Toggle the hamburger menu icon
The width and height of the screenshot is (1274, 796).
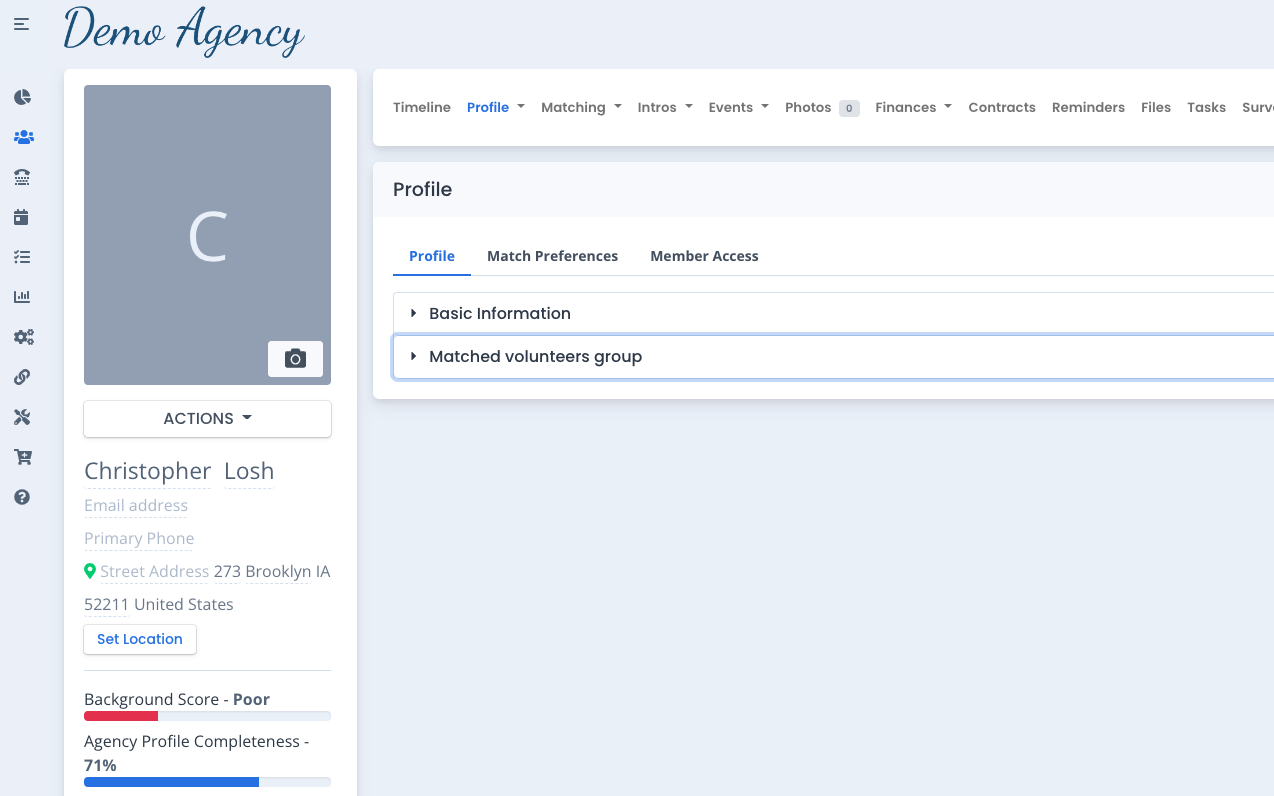21,24
